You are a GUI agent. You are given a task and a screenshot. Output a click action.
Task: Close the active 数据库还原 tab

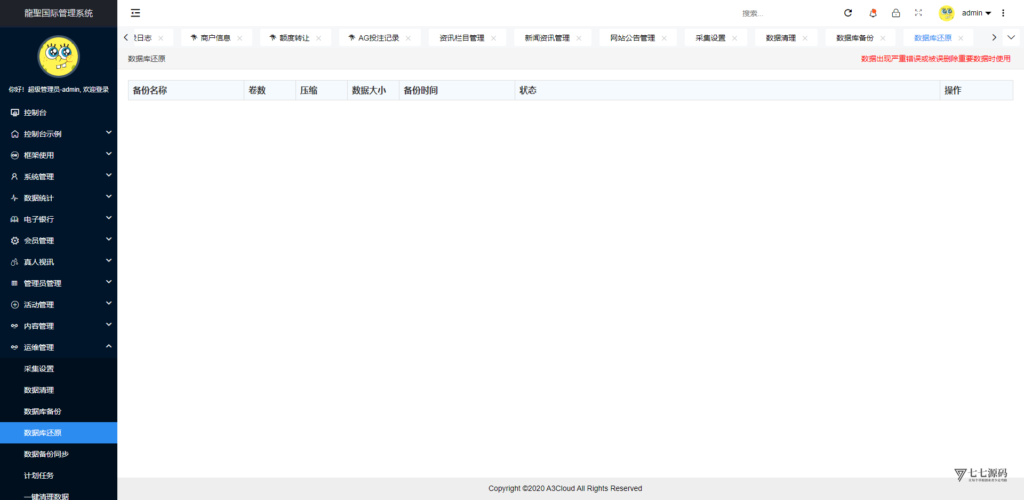pos(961,39)
